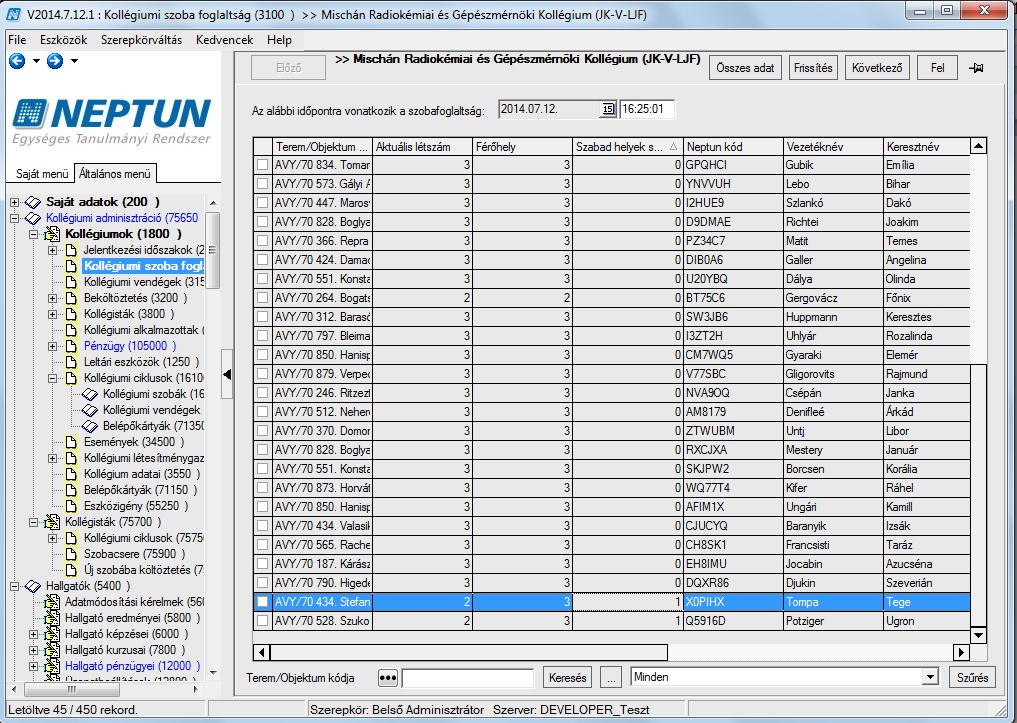1017x723 pixels.
Task: Open the Help menu
Action: [x=280, y=40]
